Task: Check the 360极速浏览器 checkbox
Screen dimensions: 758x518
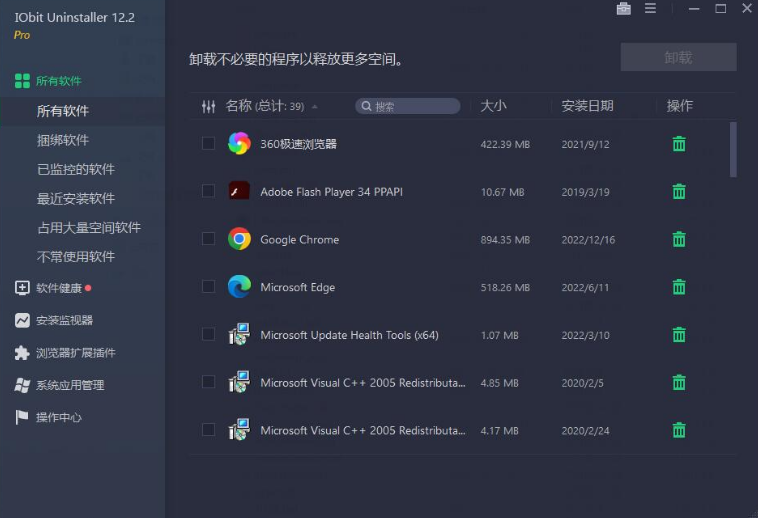Action: [x=208, y=143]
